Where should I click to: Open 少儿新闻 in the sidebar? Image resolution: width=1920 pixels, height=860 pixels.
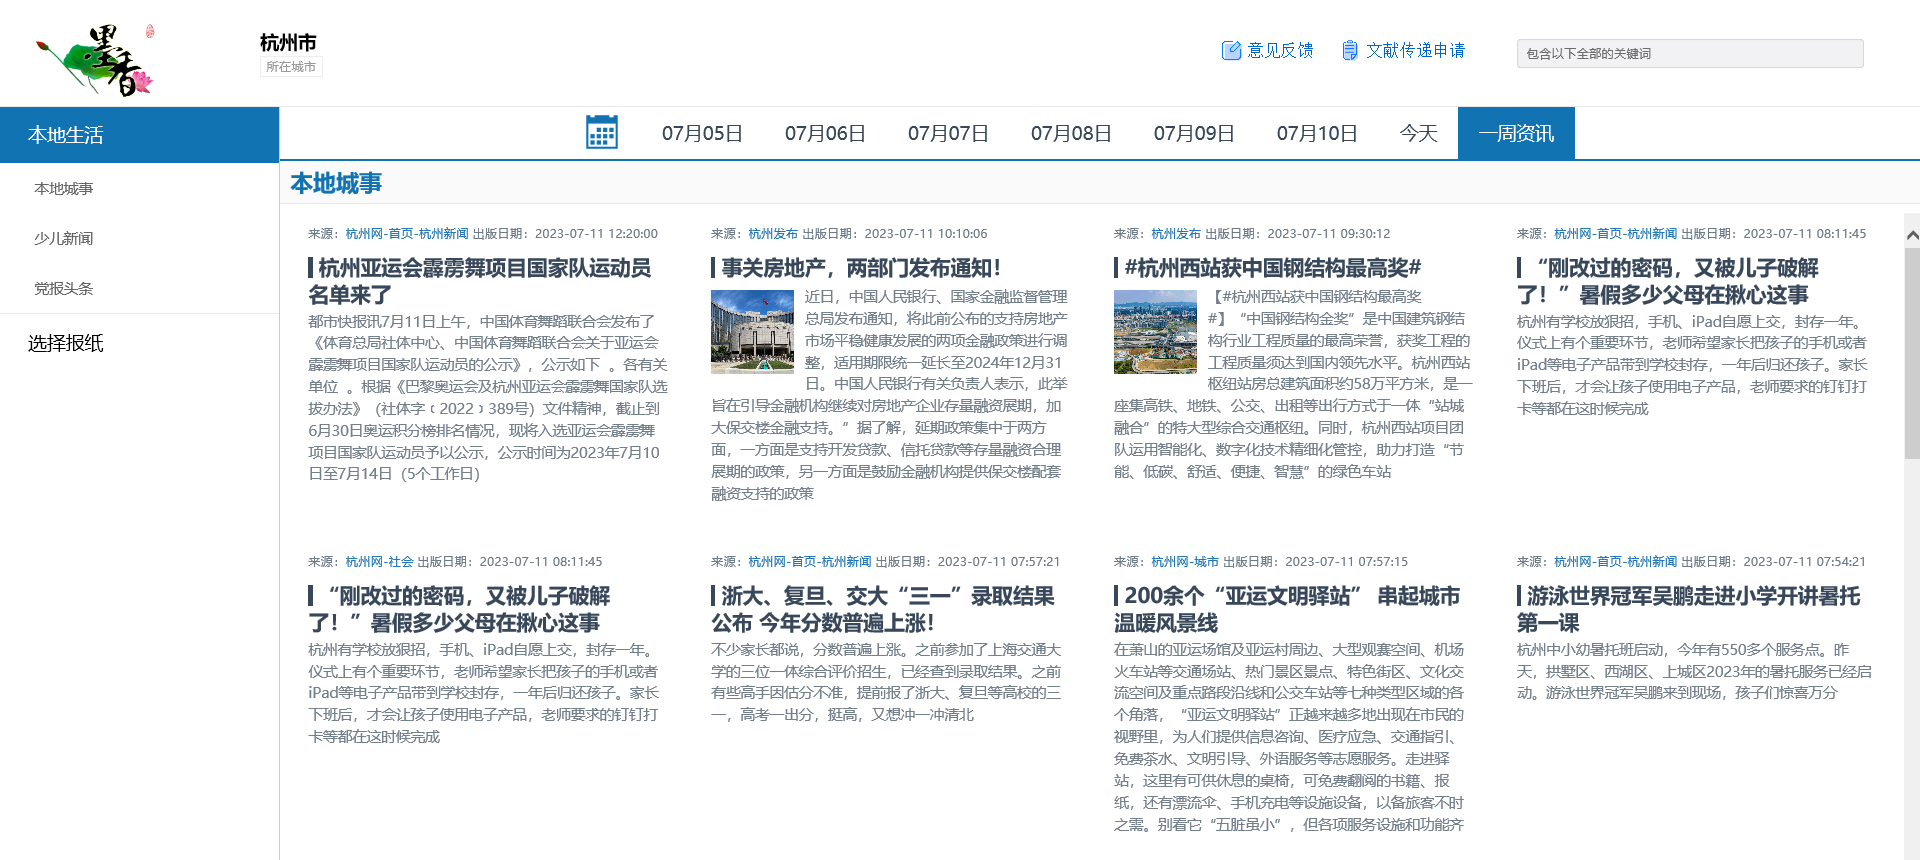click(64, 238)
